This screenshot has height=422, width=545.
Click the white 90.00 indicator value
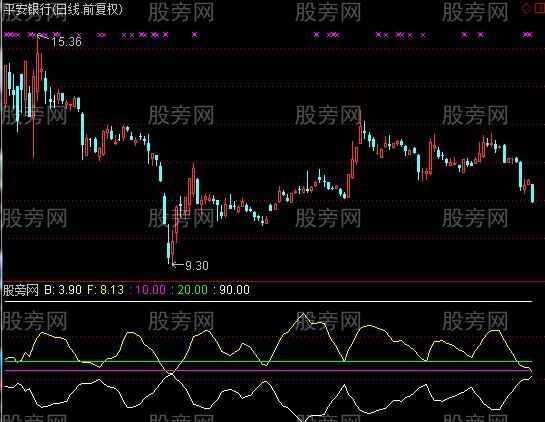tap(234, 290)
